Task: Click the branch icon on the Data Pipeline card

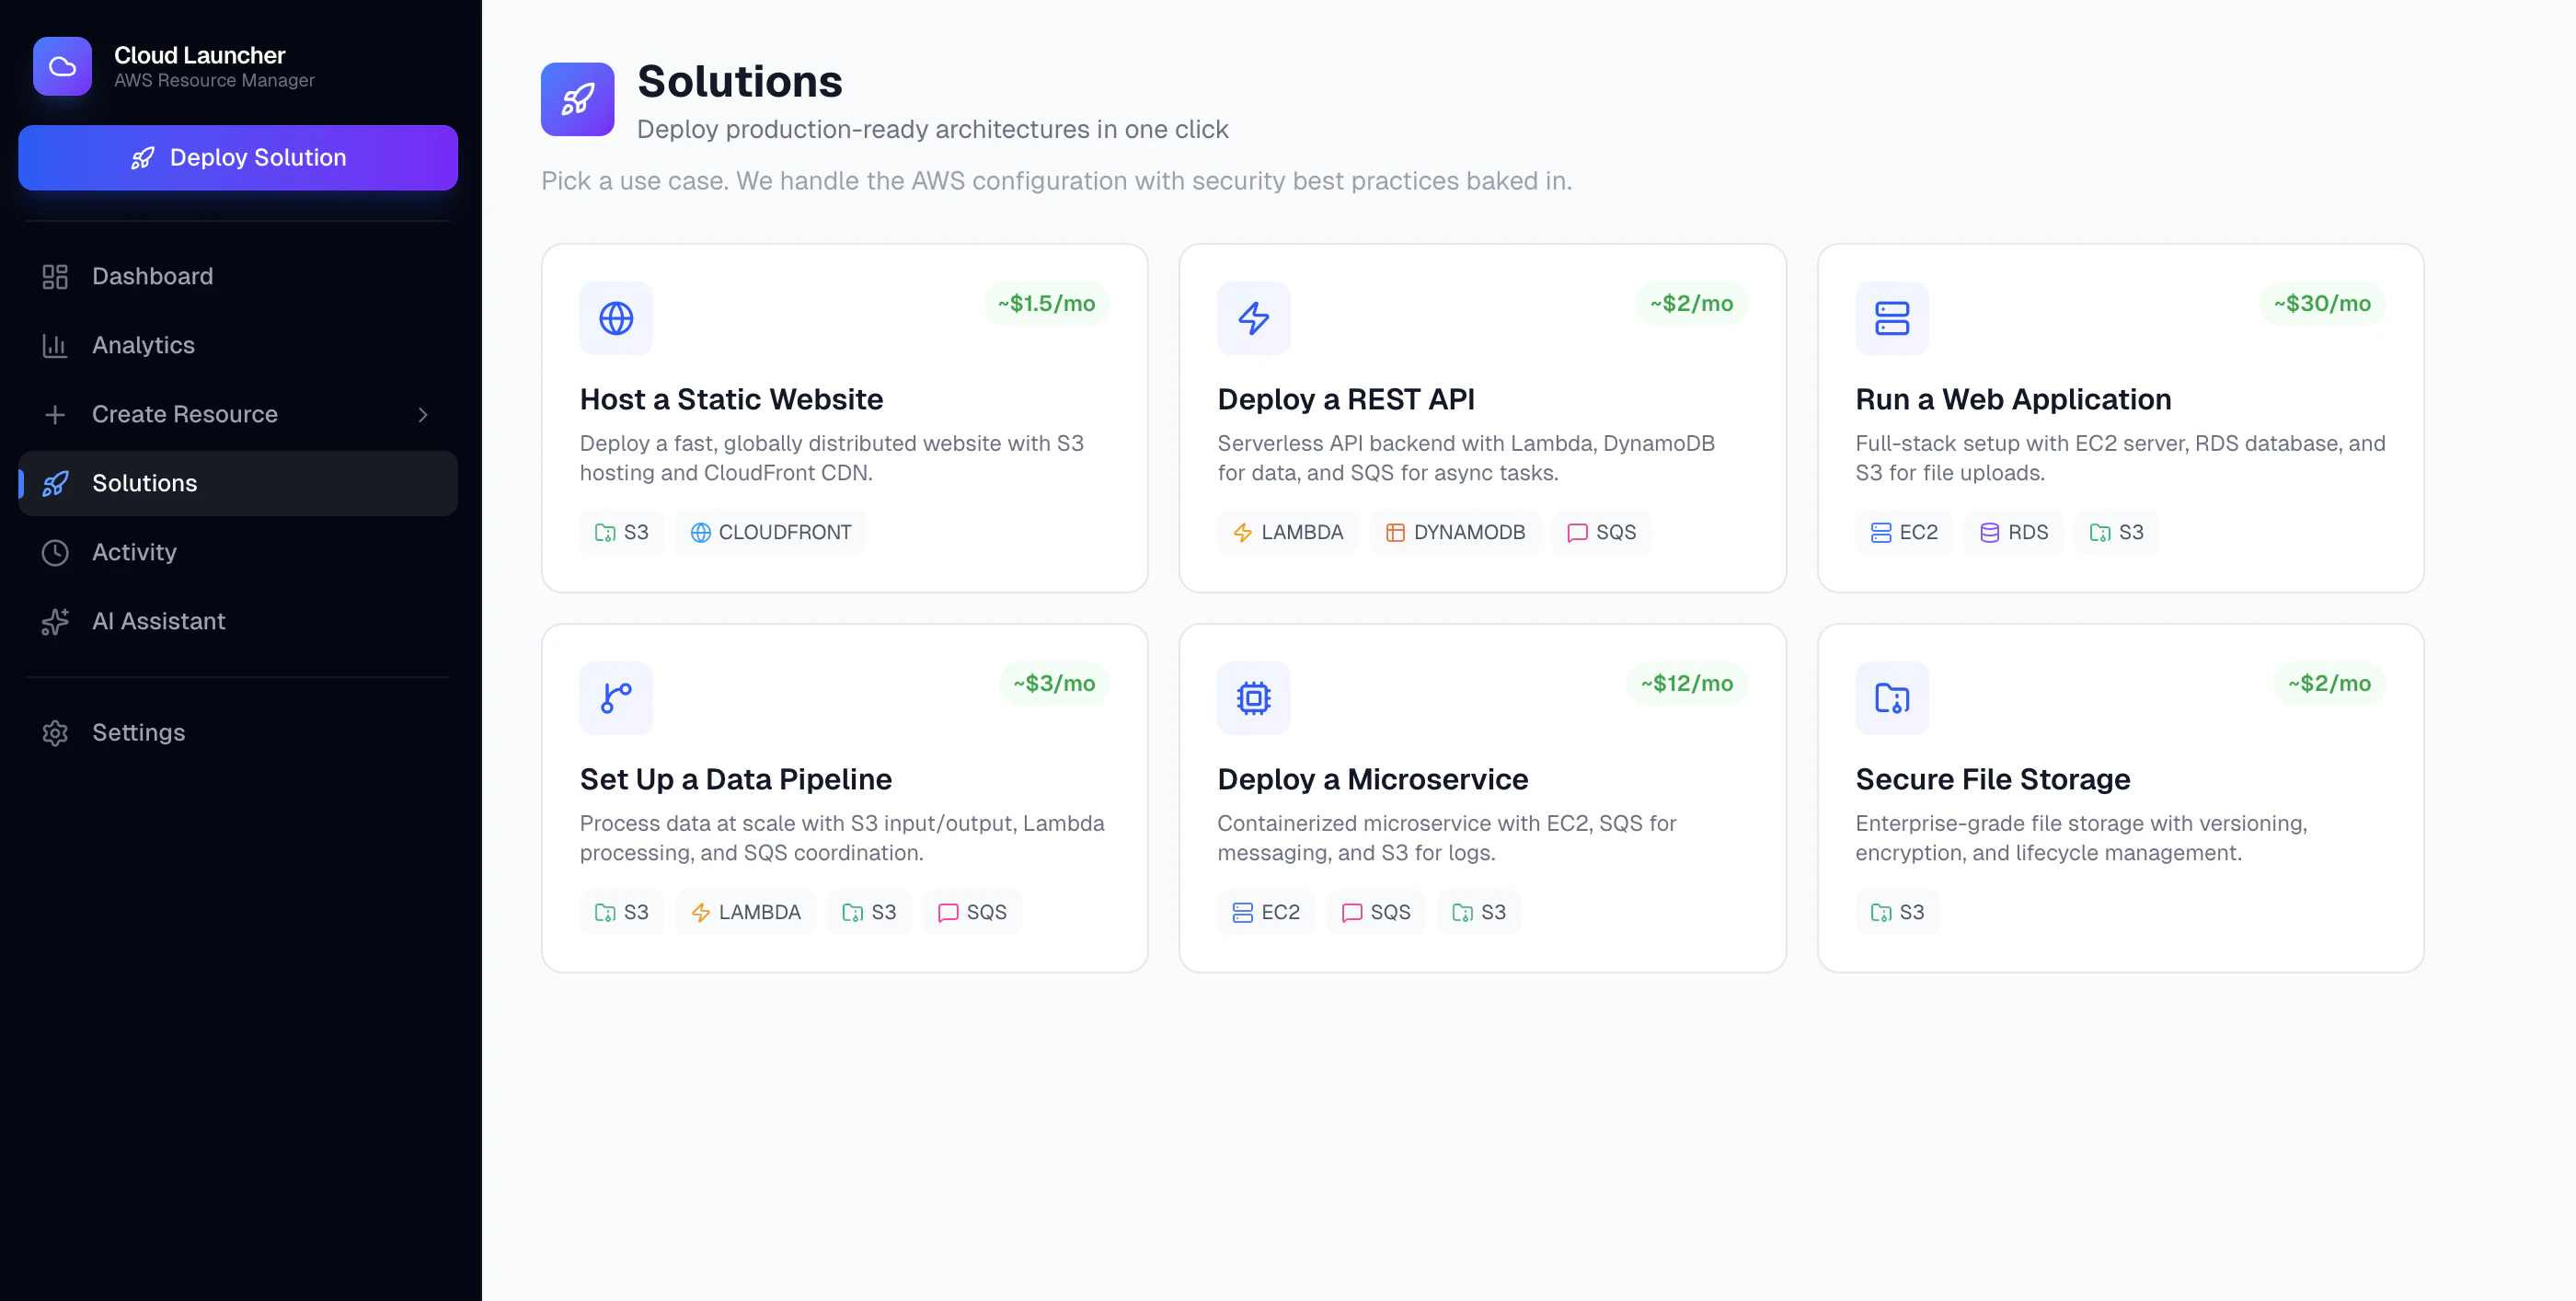Action: tap(616, 698)
